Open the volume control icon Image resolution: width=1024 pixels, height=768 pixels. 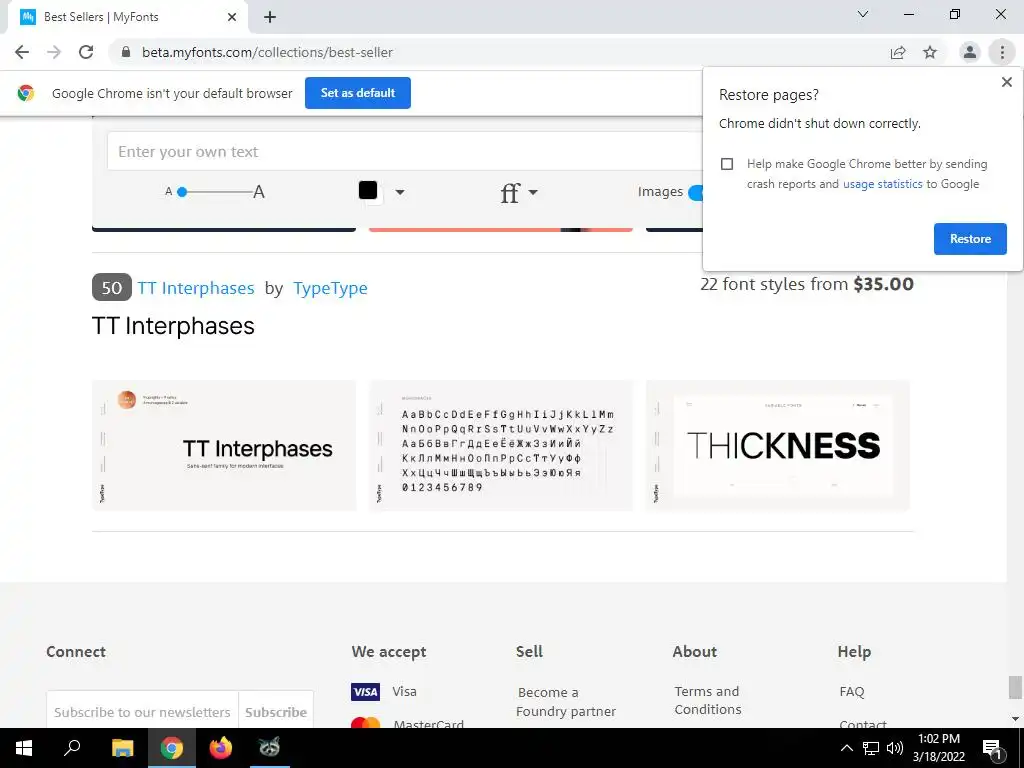pos(895,748)
